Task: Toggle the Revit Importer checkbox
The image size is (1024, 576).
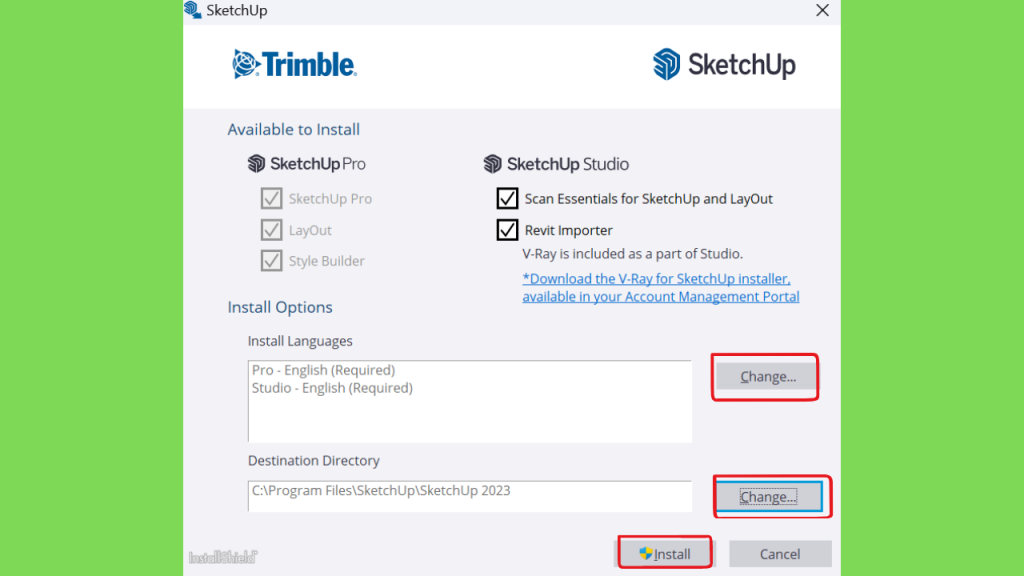Action: [x=507, y=230]
